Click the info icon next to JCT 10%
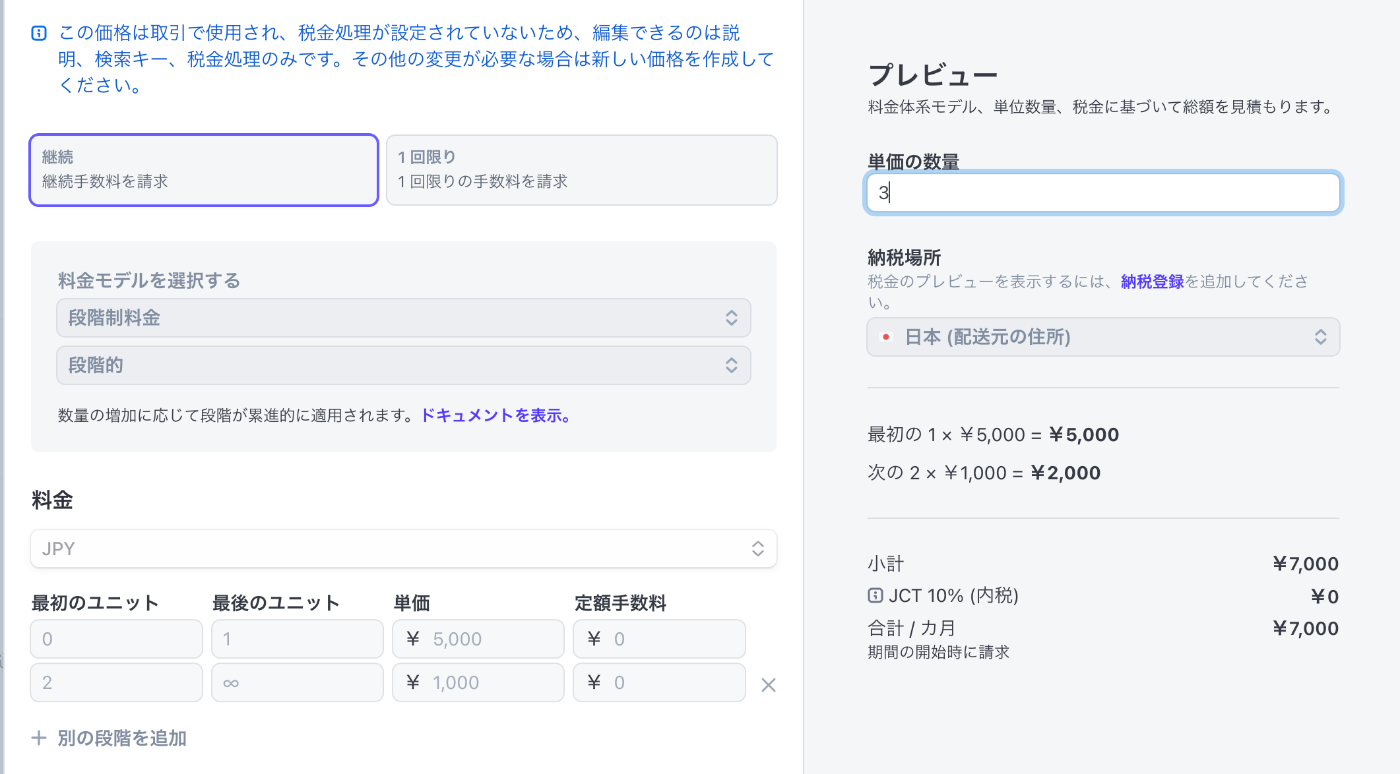1400x774 pixels. (x=875, y=596)
